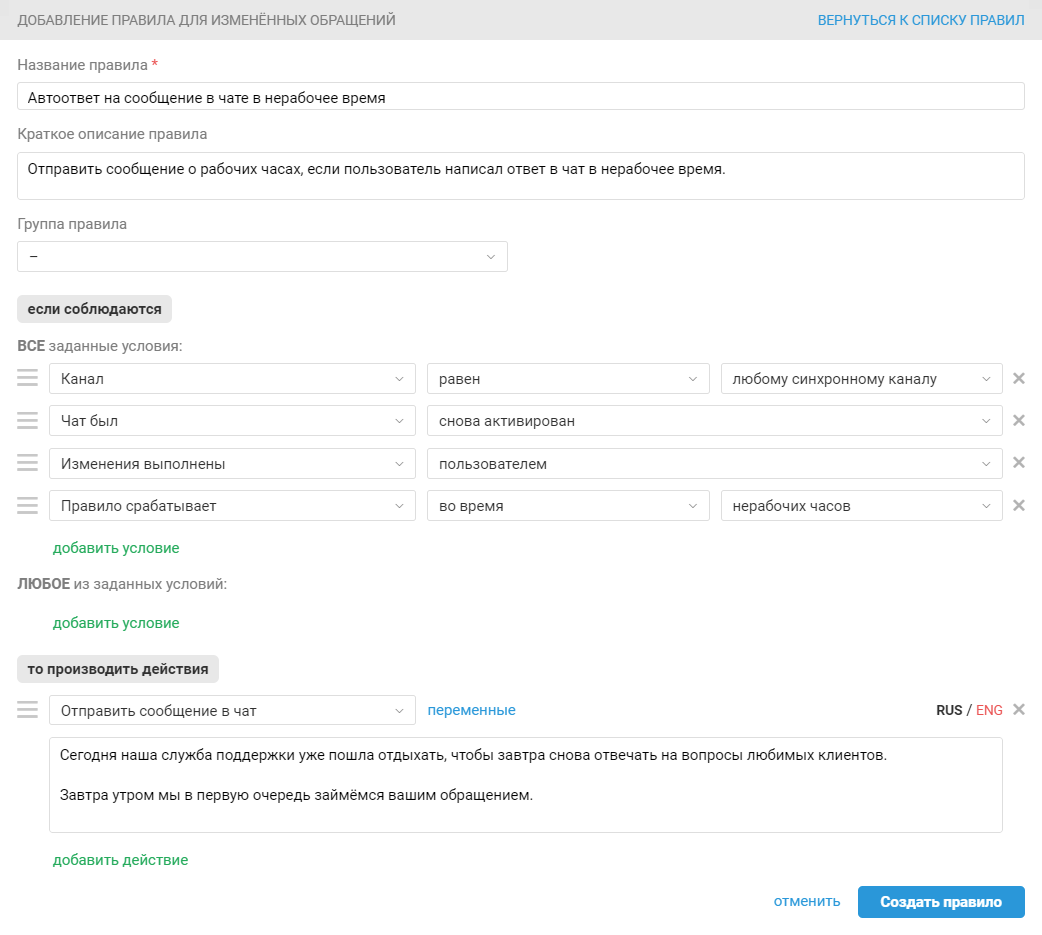Open the снова активирован dropdown
This screenshot has width=1042, height=935.
[x=714, y=421]
